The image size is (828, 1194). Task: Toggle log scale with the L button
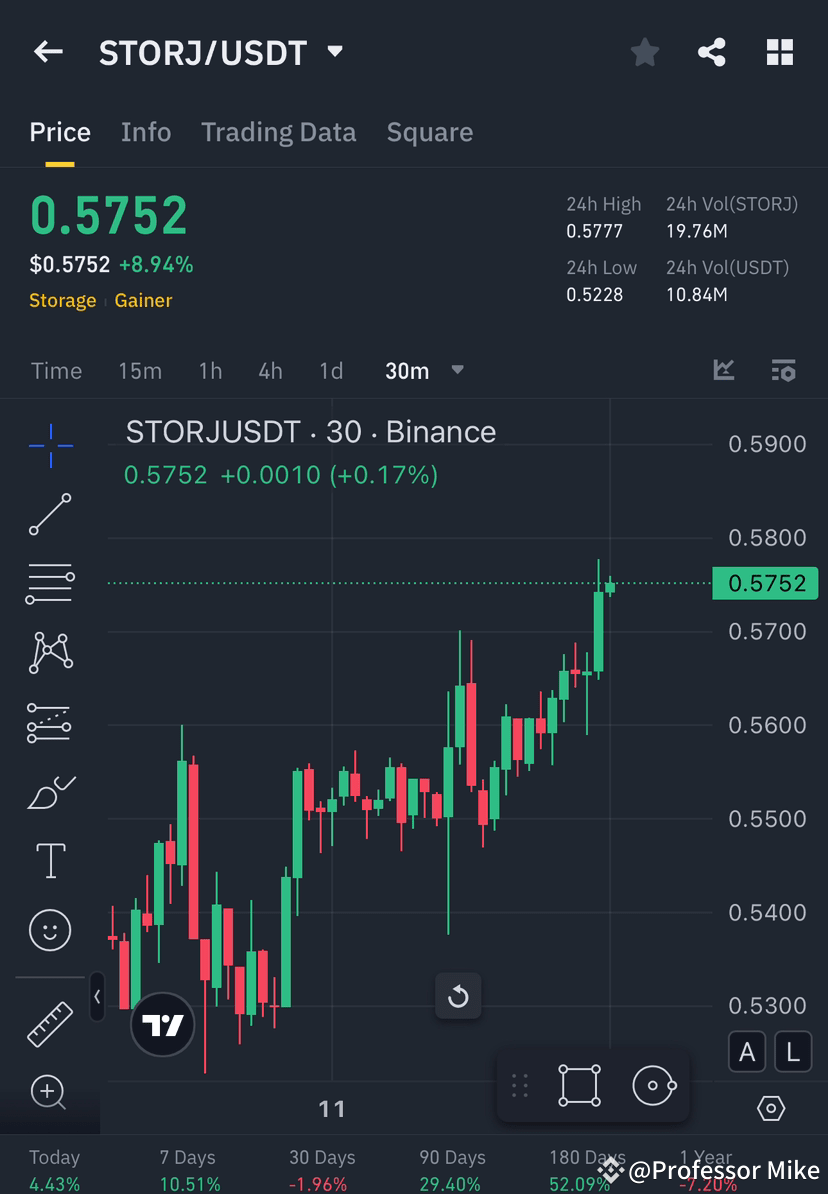click(791, 1052)
